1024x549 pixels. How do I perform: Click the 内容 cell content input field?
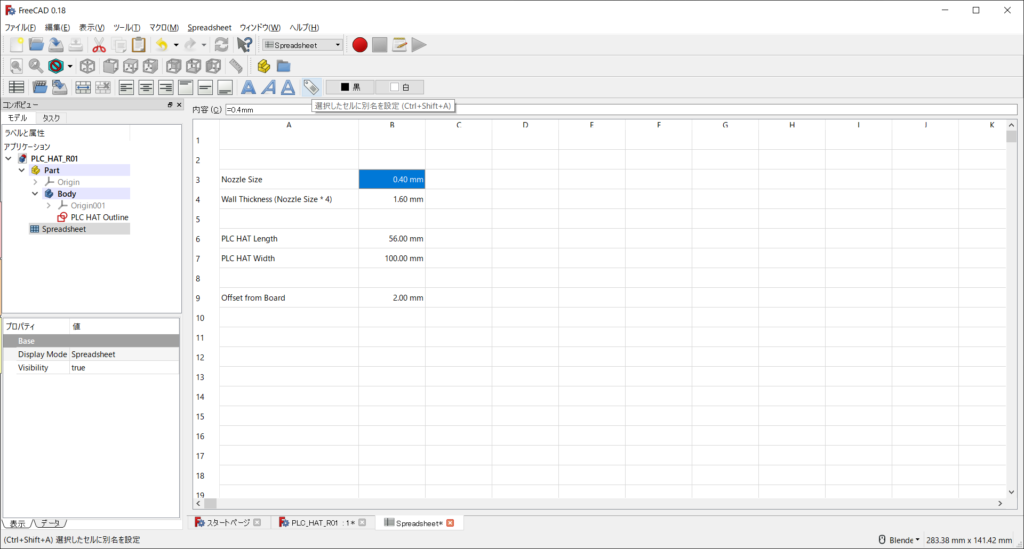point(620,109)
